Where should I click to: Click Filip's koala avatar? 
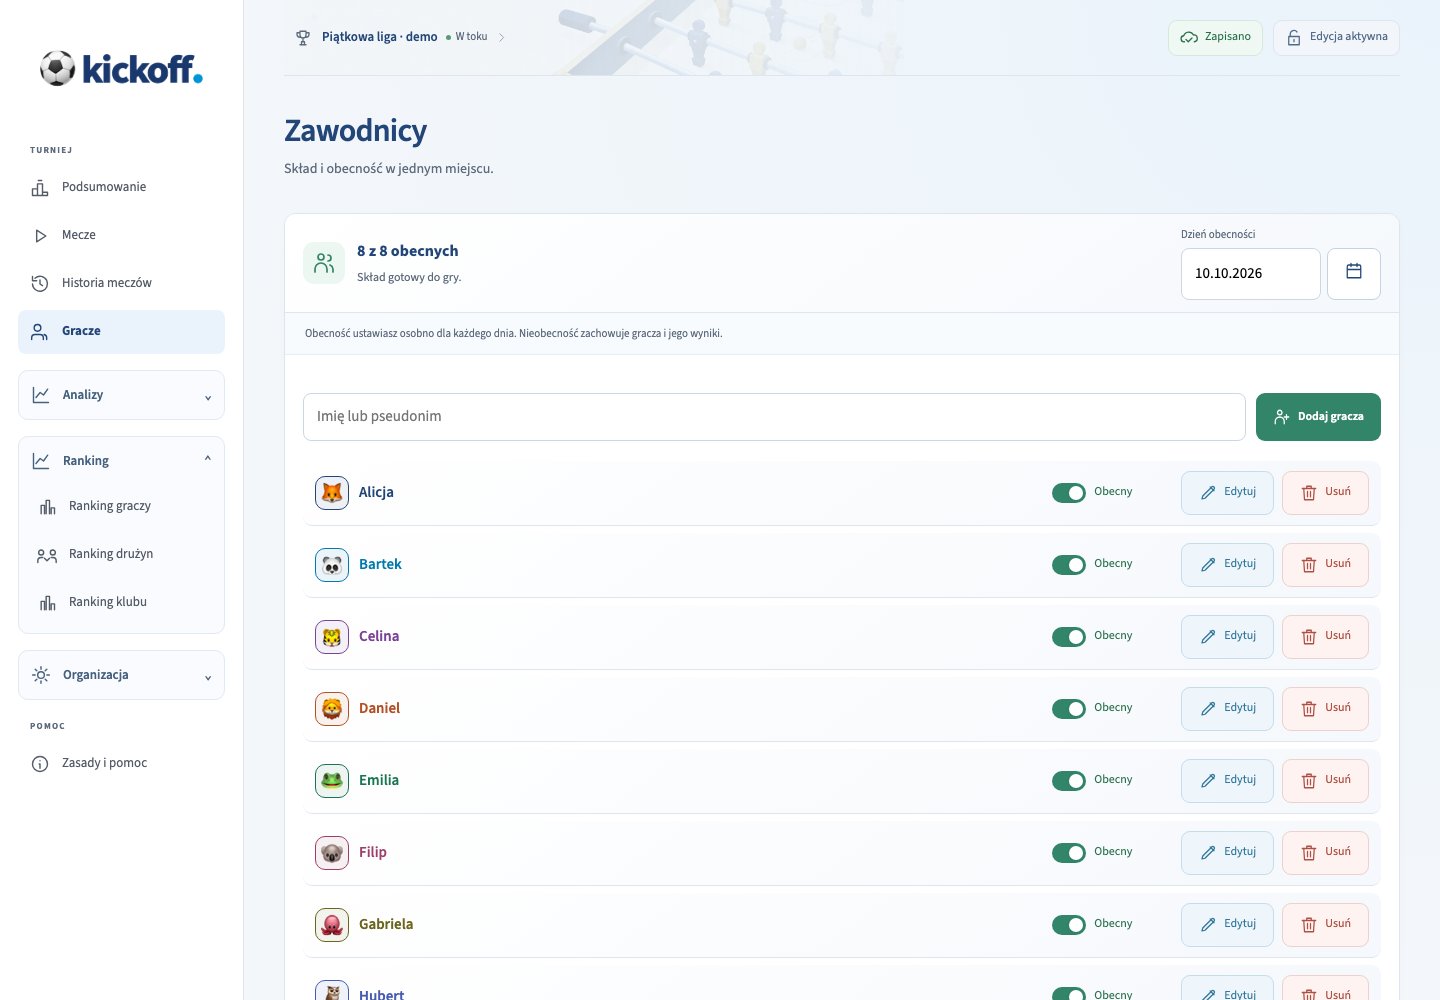[x=332, y=853]
